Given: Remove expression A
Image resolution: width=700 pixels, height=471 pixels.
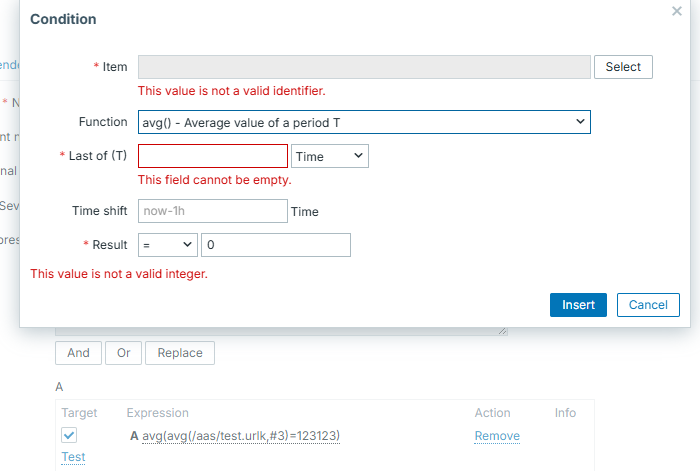Looking at the screenshot, I should (497, 436).
